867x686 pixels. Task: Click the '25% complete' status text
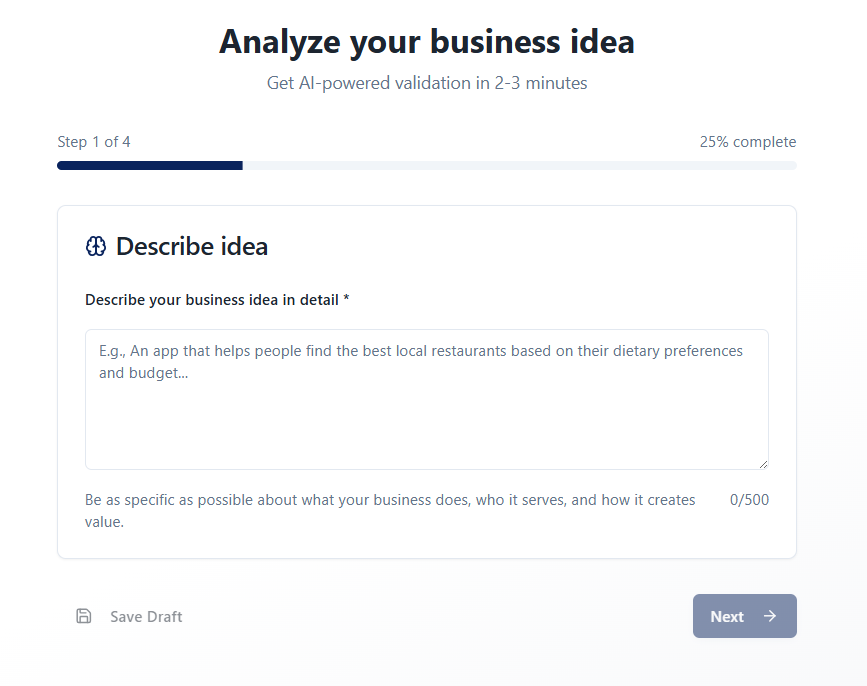coord(748,142)
